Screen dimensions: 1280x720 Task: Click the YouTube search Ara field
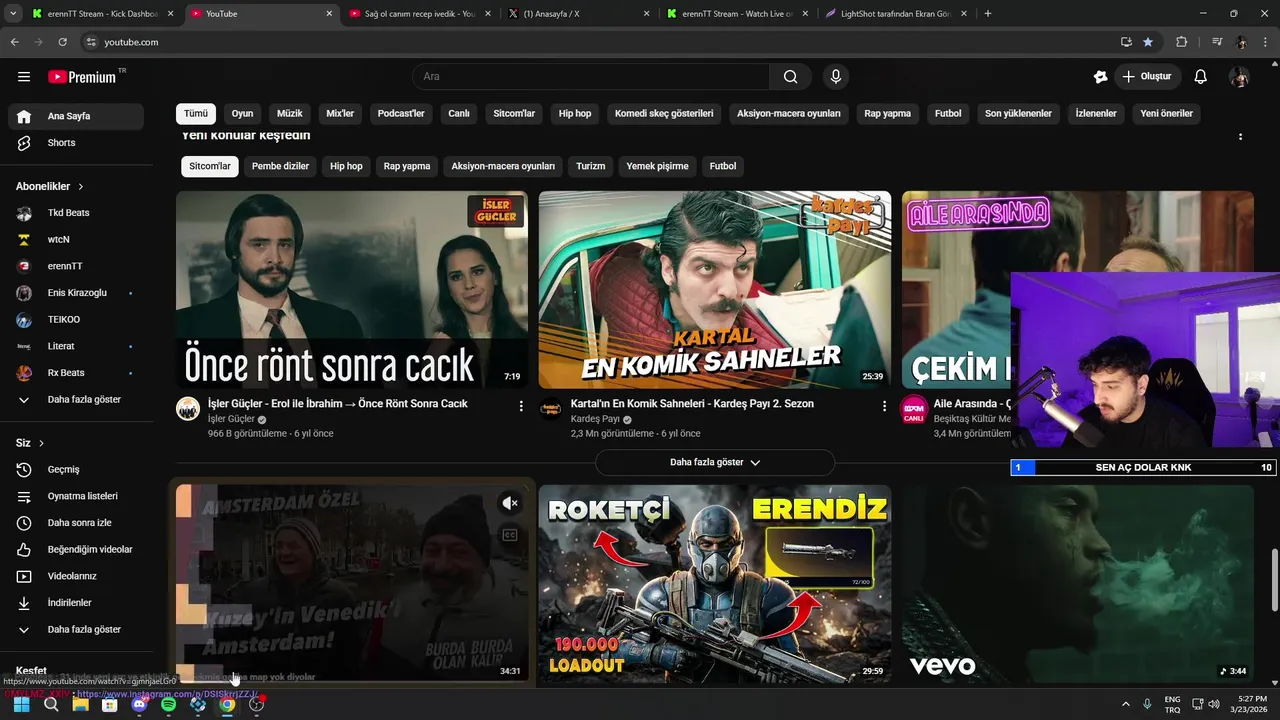pos(590,76)
